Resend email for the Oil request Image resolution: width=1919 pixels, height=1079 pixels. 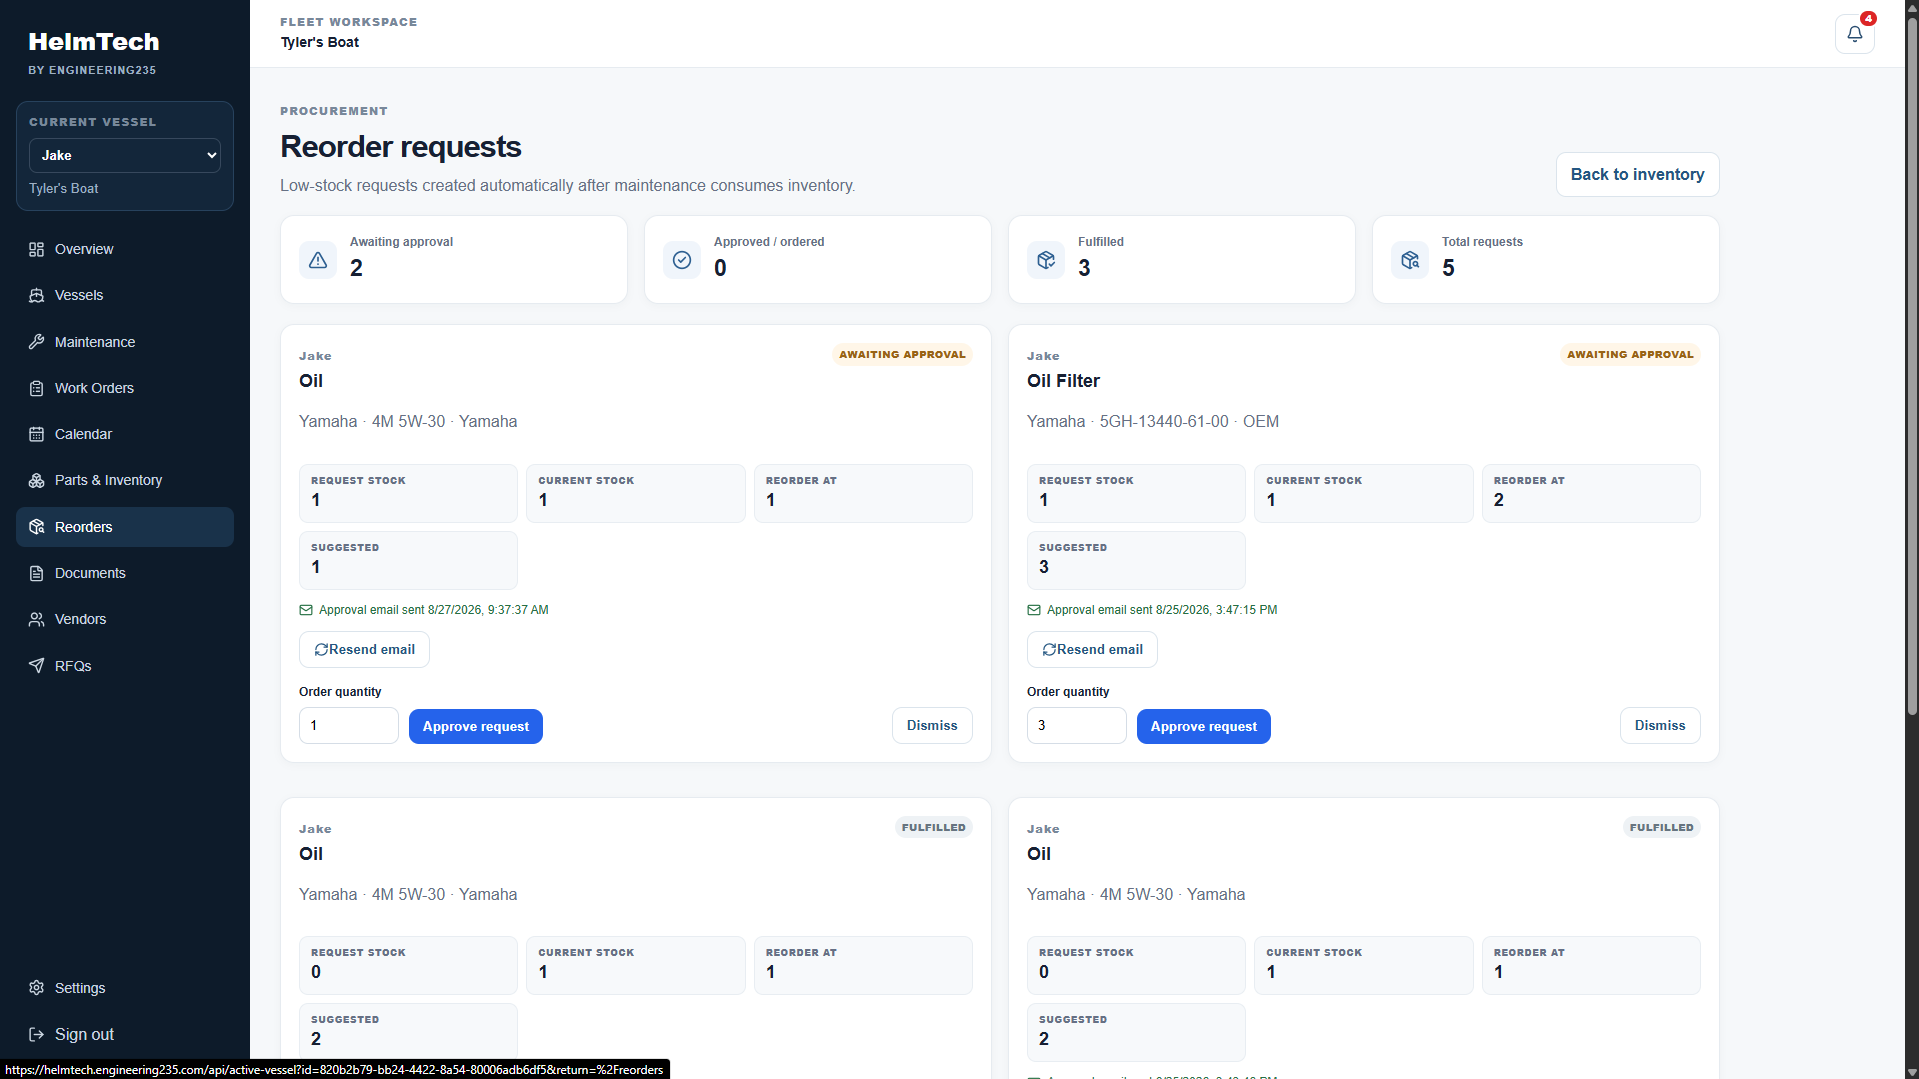pos(364,649)
